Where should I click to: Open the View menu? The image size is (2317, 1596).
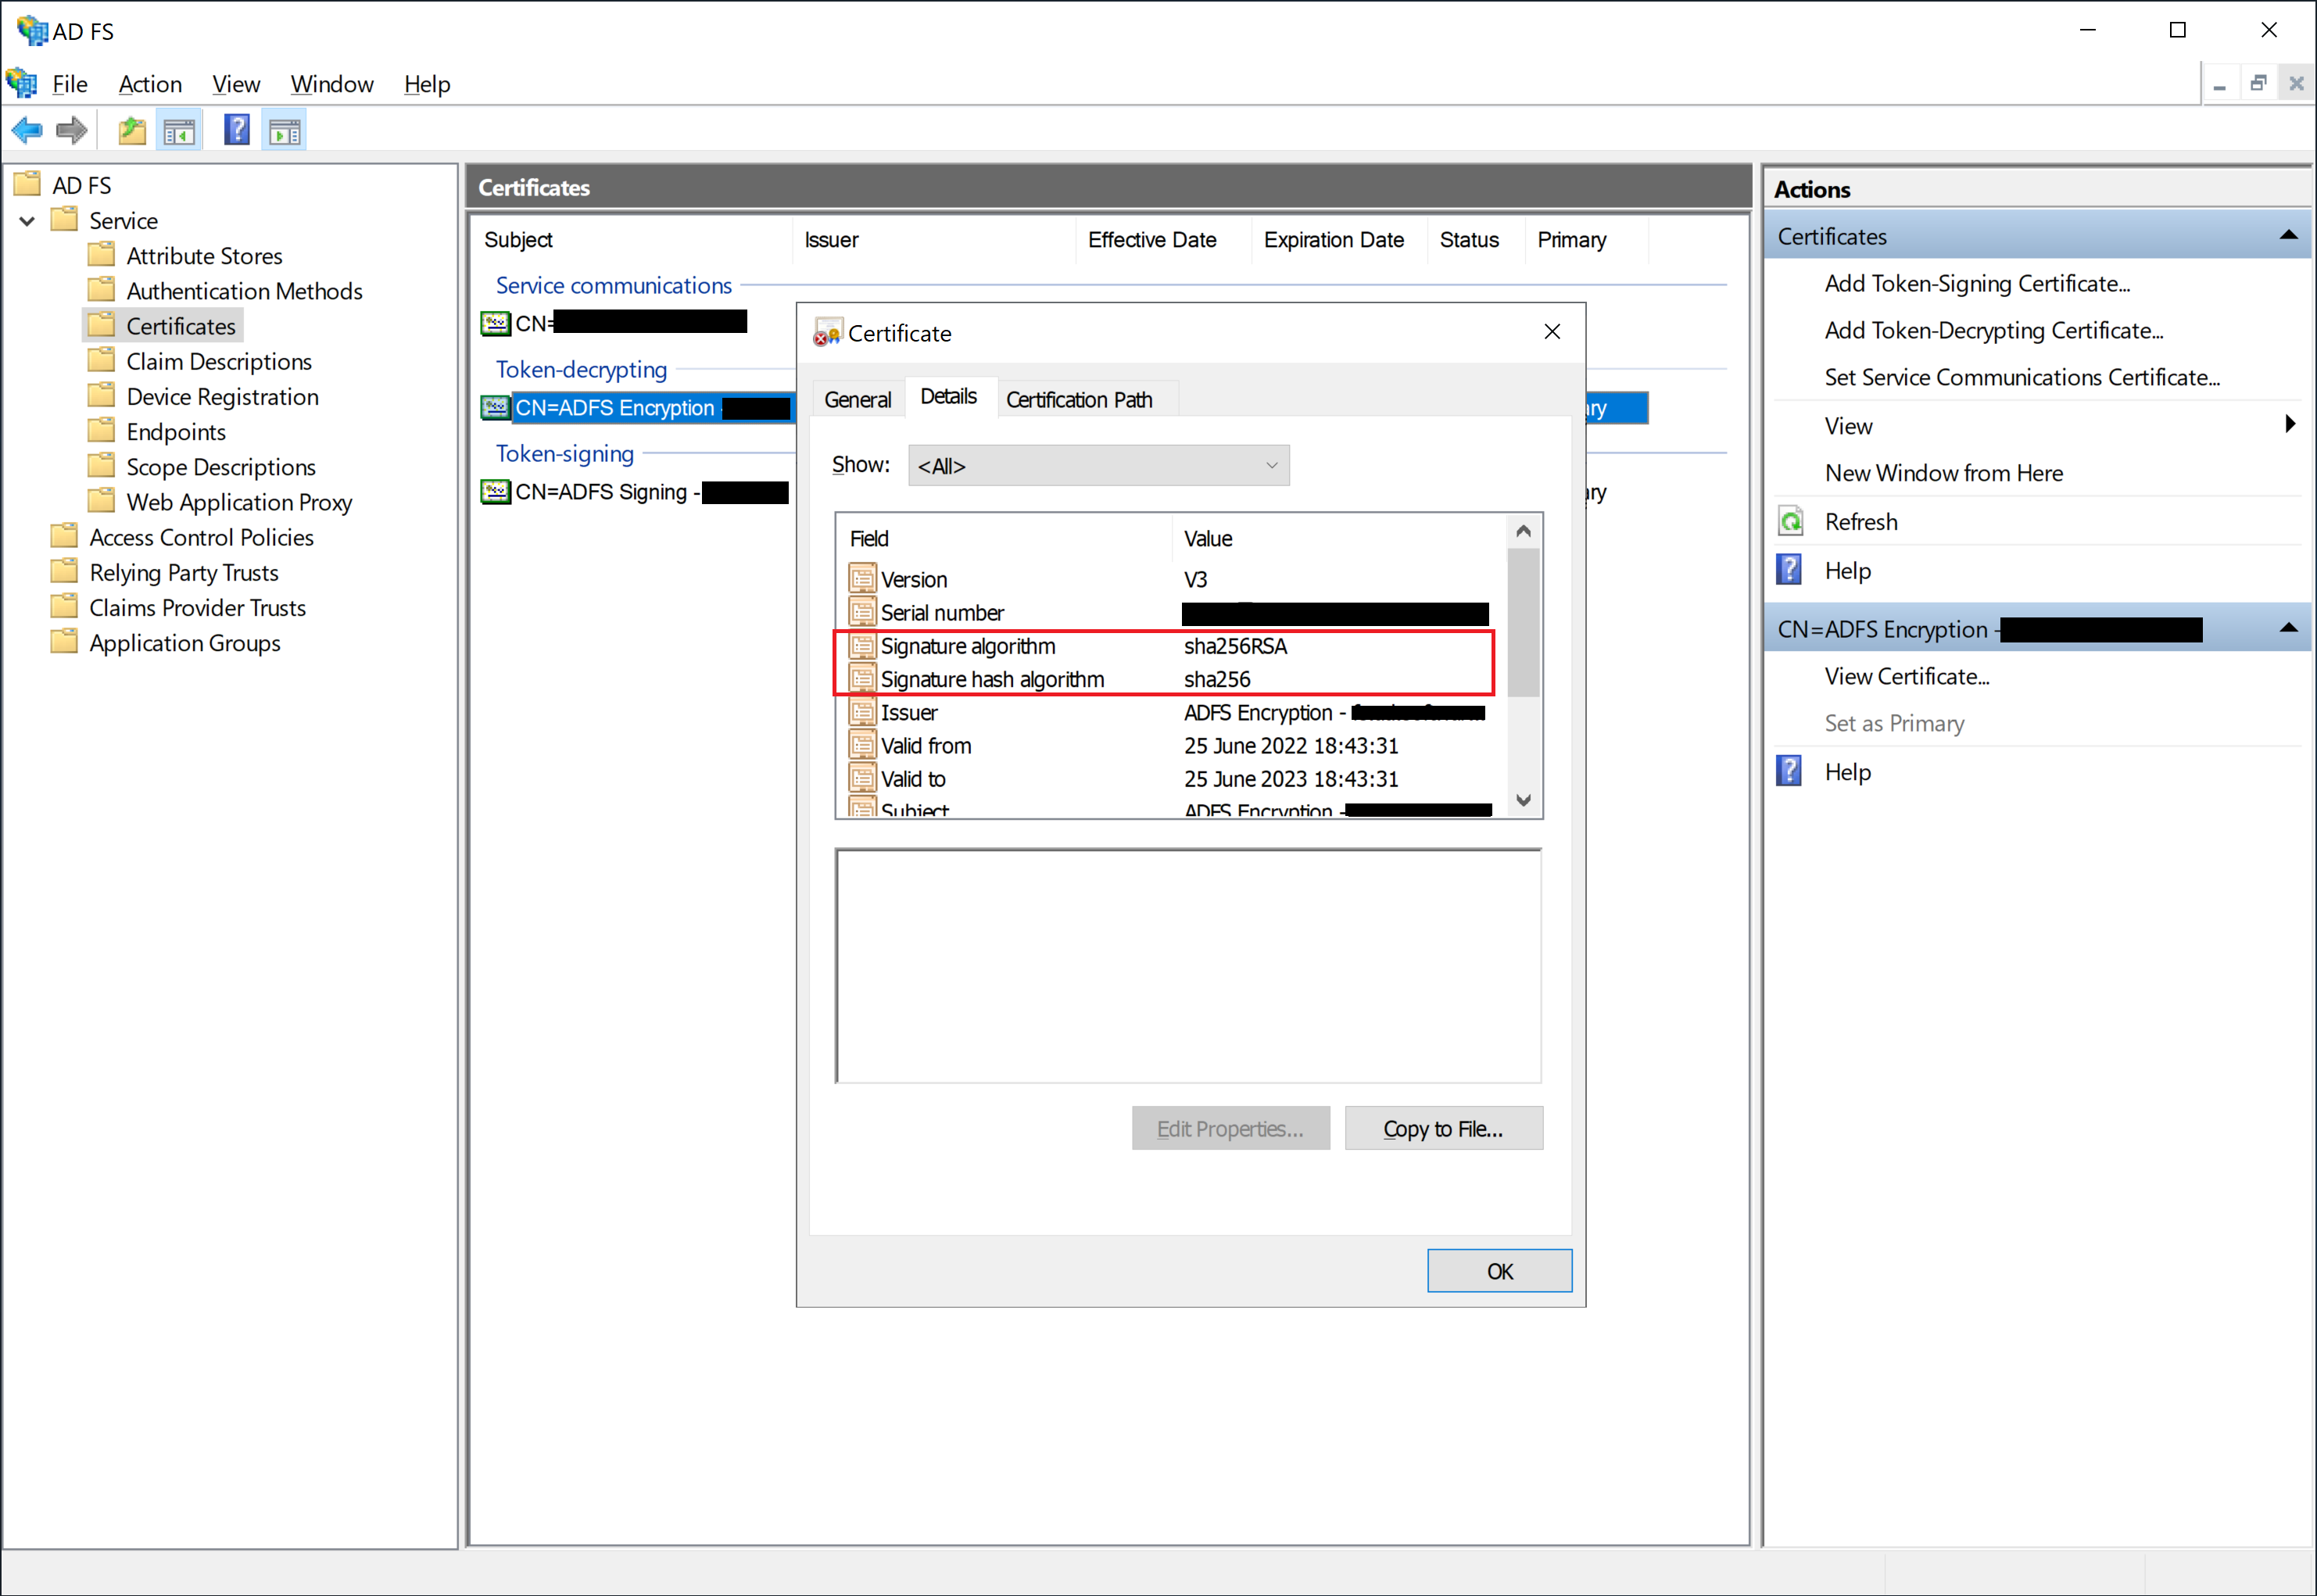236,84
